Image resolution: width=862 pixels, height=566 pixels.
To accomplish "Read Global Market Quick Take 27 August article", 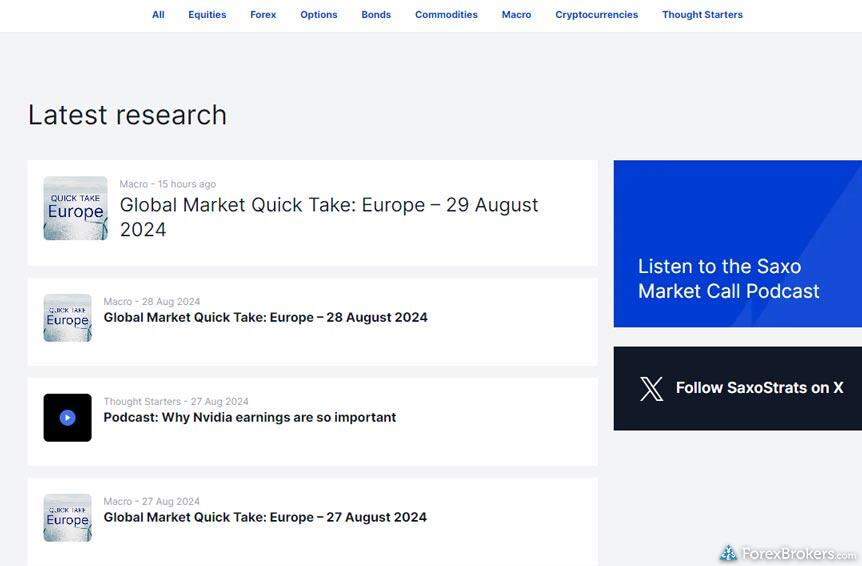I will [x=265, y=518].
